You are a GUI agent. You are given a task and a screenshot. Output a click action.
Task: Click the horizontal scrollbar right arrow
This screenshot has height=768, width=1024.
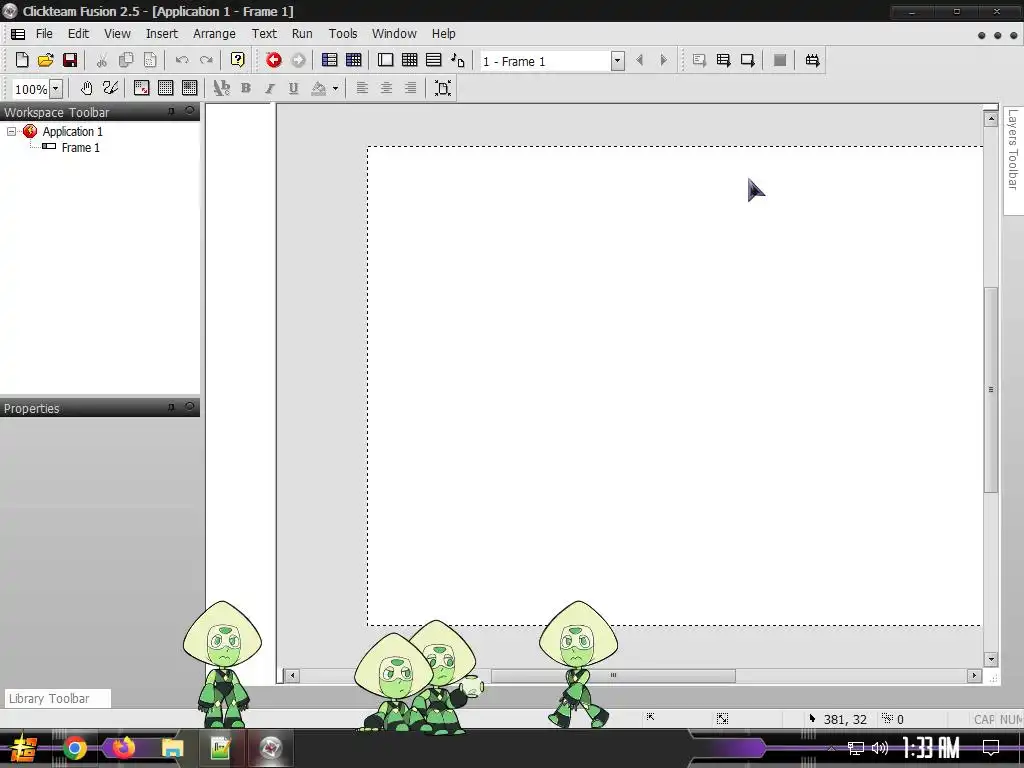(974, 675)
